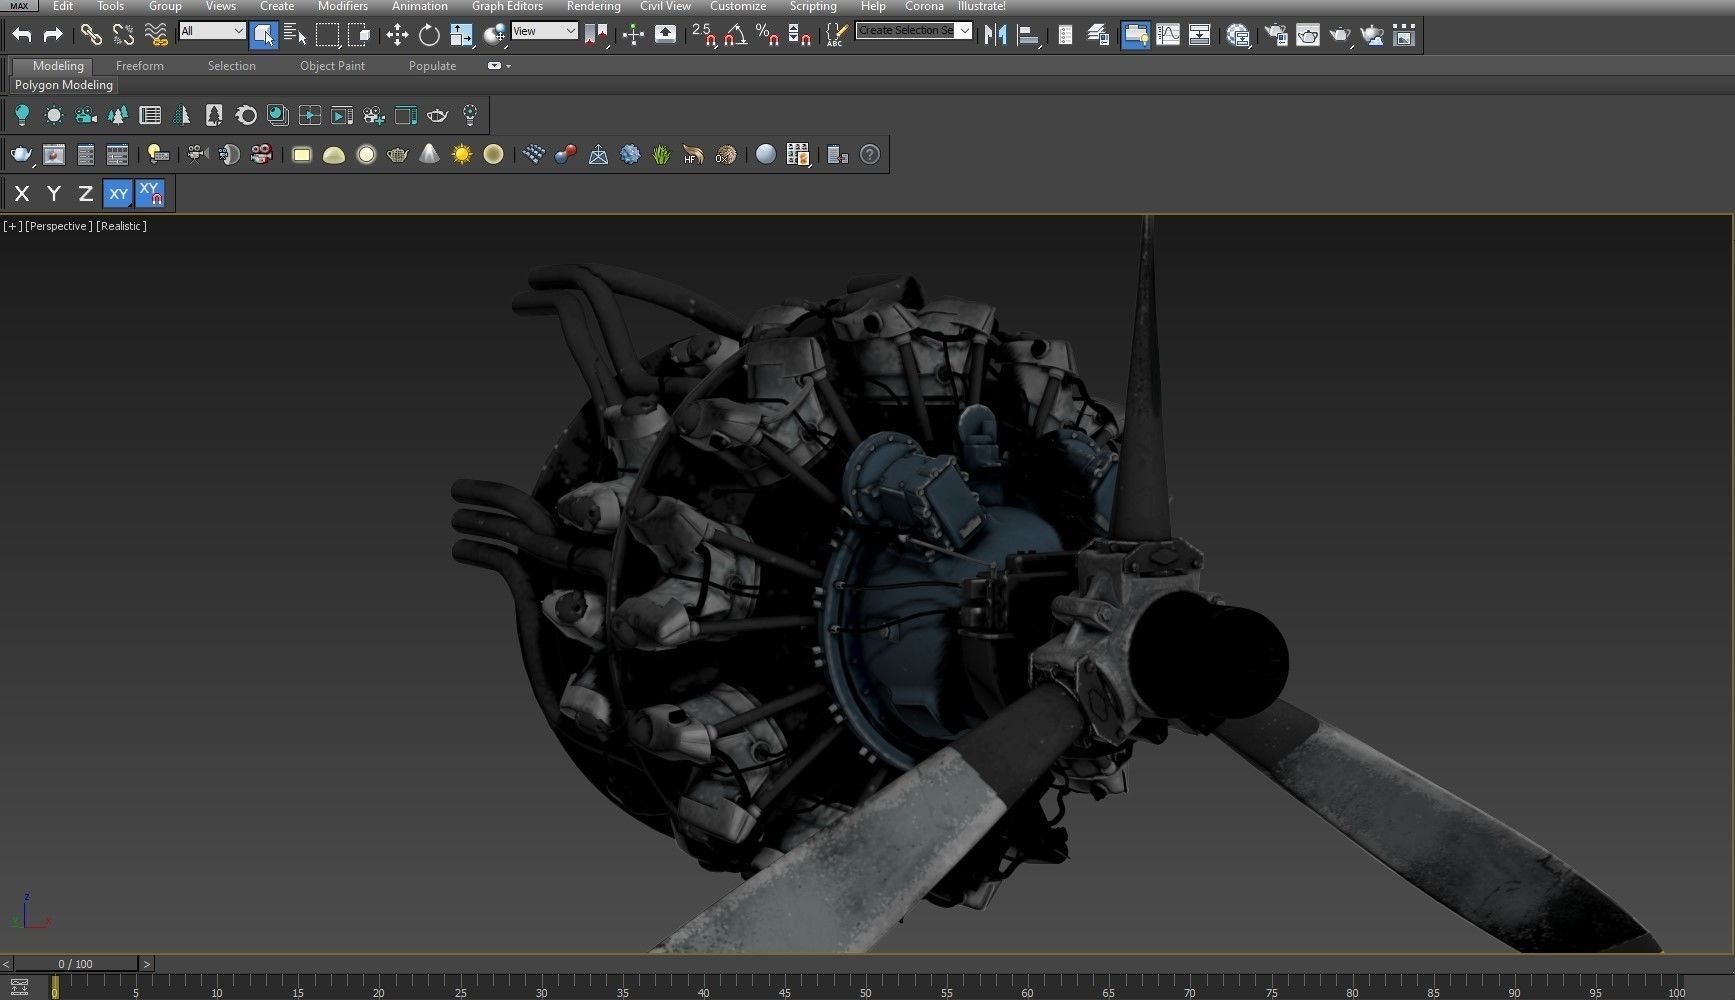Activate the Select Object tool
Viewport: 1735px width, 1000px height.
pyautogui.click(x=264, y=35)
